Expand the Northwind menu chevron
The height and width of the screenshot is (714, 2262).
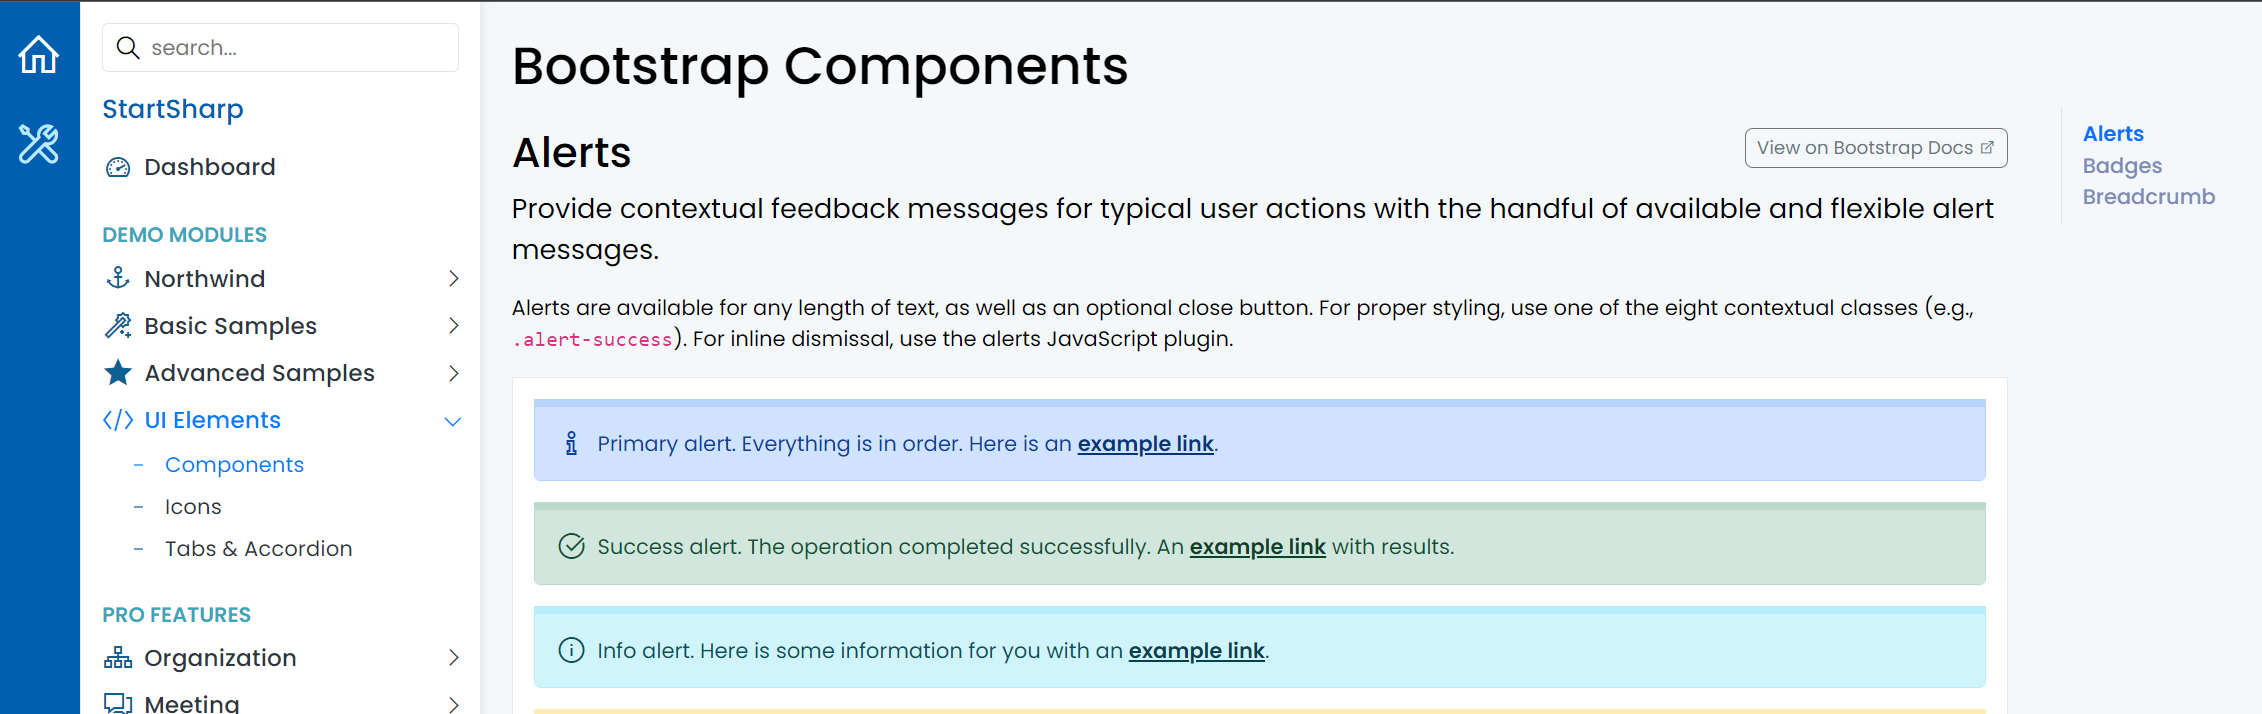pos(454,279)
